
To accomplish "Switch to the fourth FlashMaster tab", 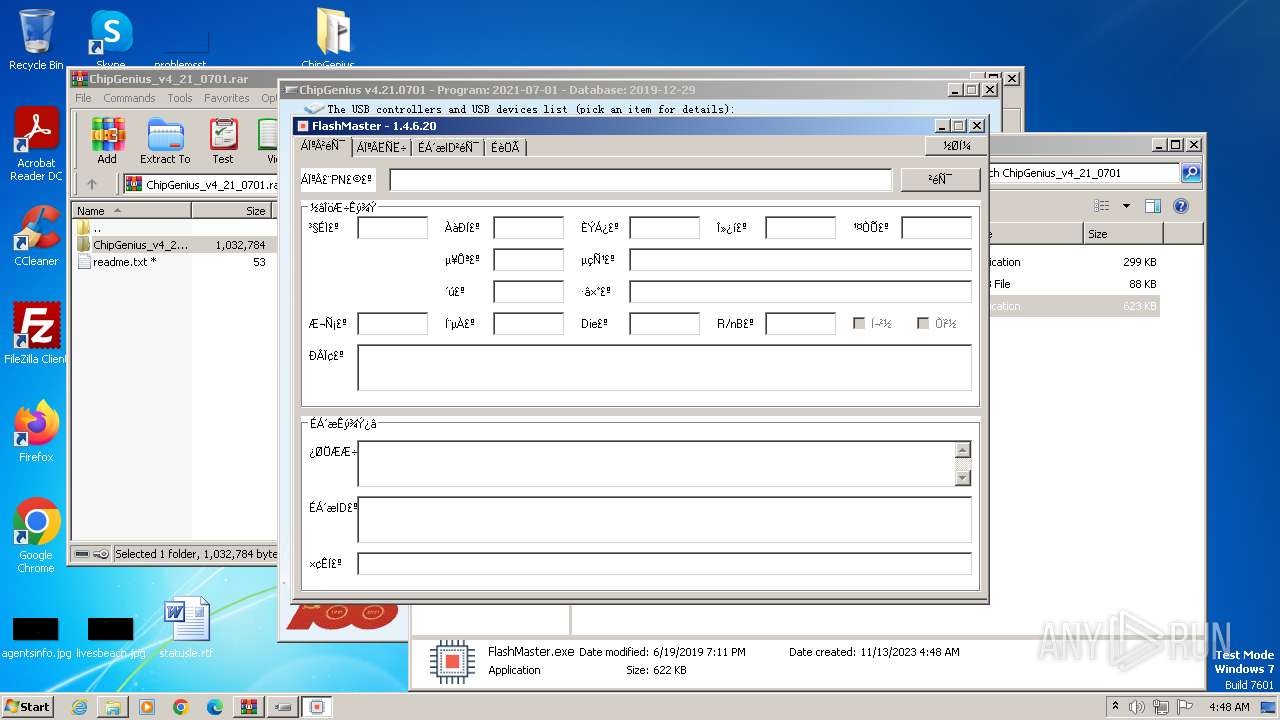I will (505, 147).
